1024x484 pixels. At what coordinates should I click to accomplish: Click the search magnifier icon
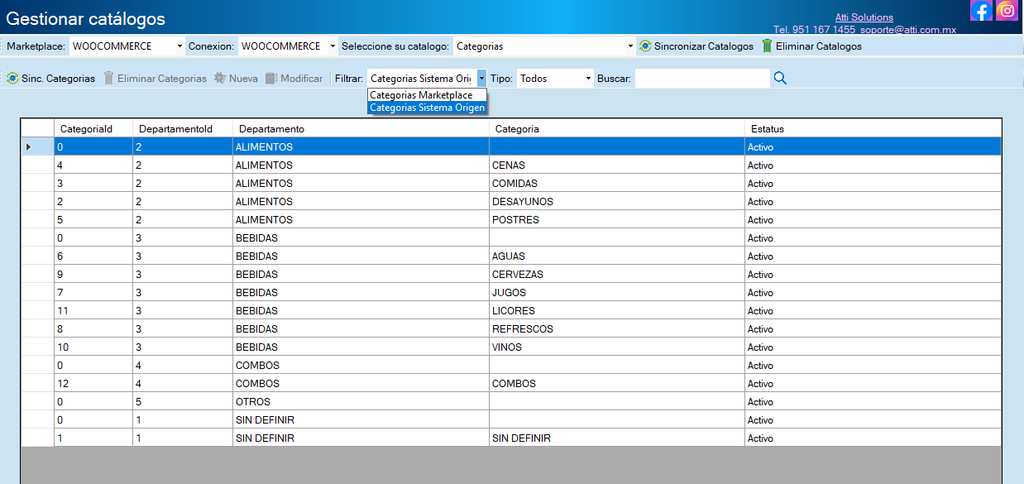click(x=780, y=78)
